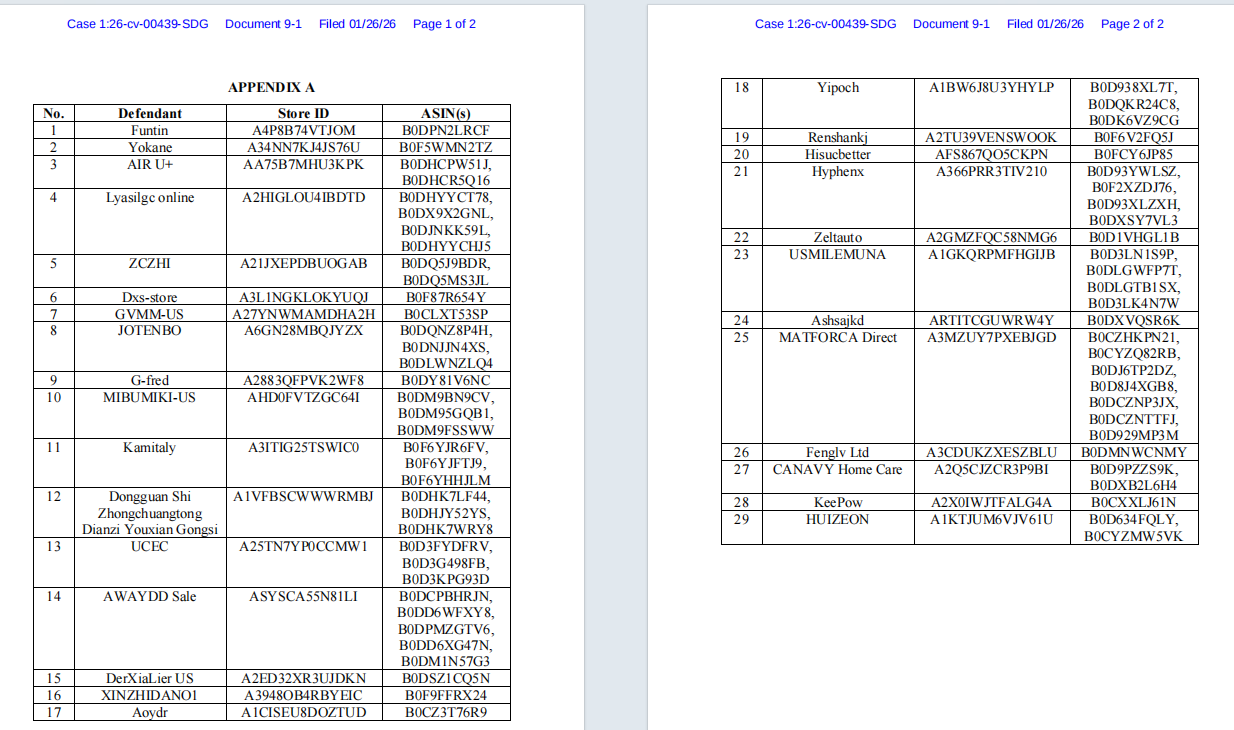Click store ID A34NN7KJ4JS76U

click(304, 147)
